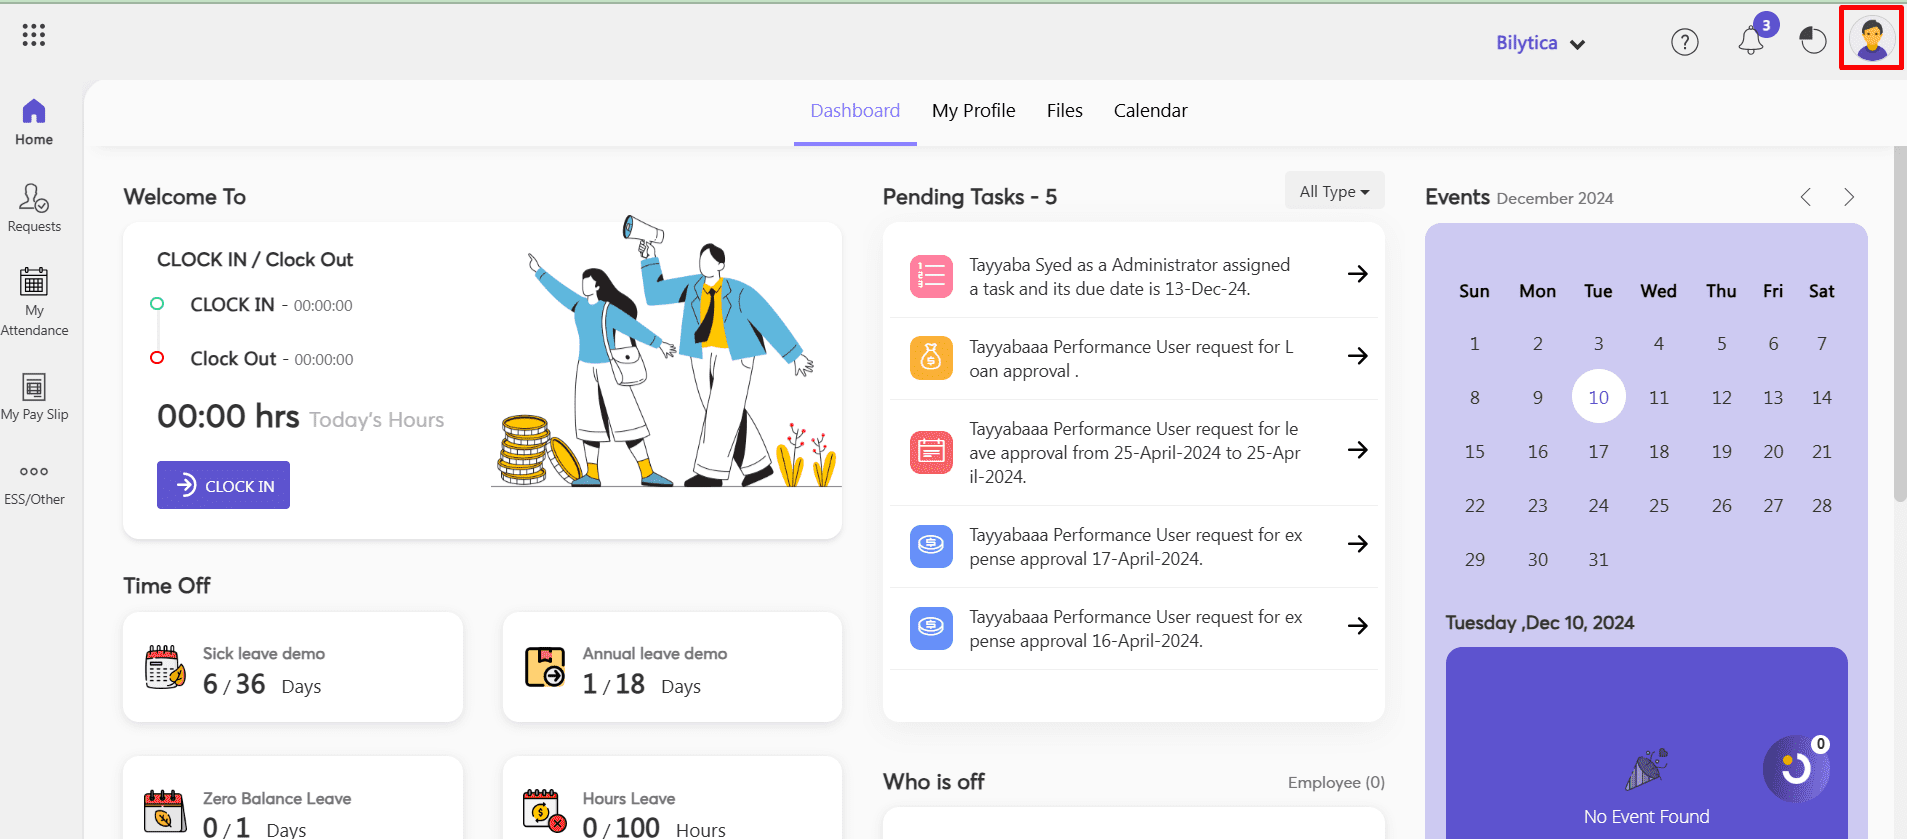Click the user profile avatar
This screenshot has height=839, width=1907.
click(1871, 39)
